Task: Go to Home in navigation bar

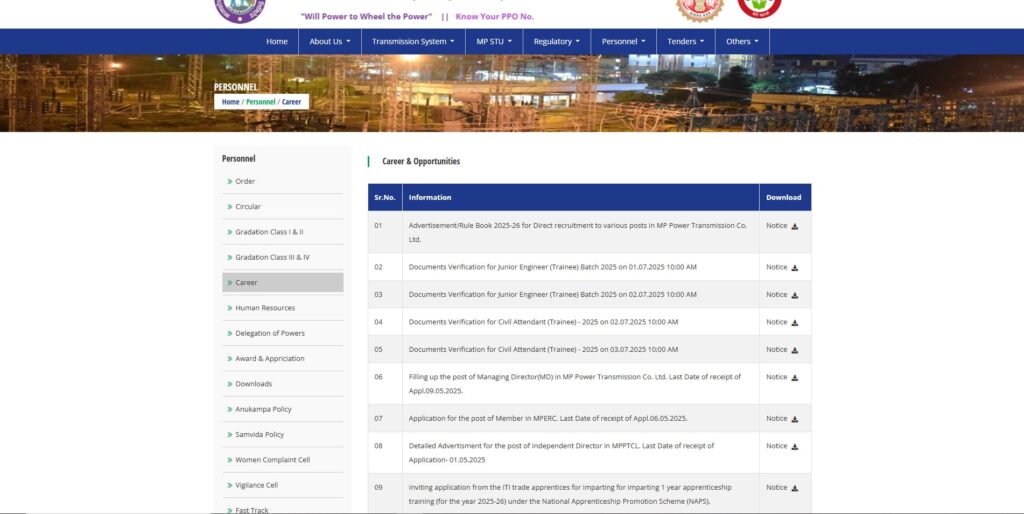Action: (x=277, y=42)
